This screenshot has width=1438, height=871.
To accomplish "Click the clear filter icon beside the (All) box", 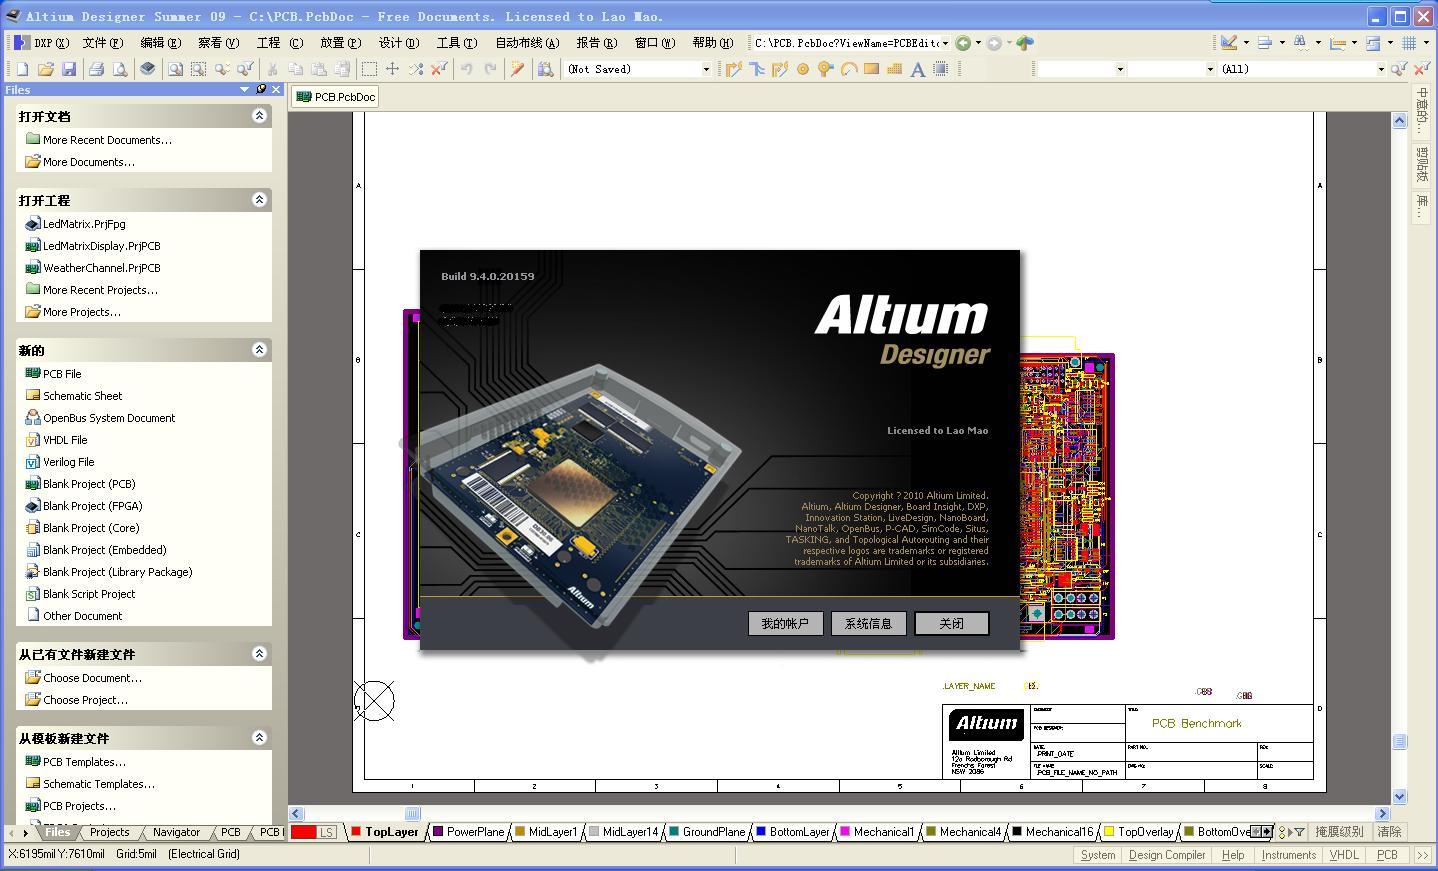I will pyautogui.click(x=1422, y=69).
